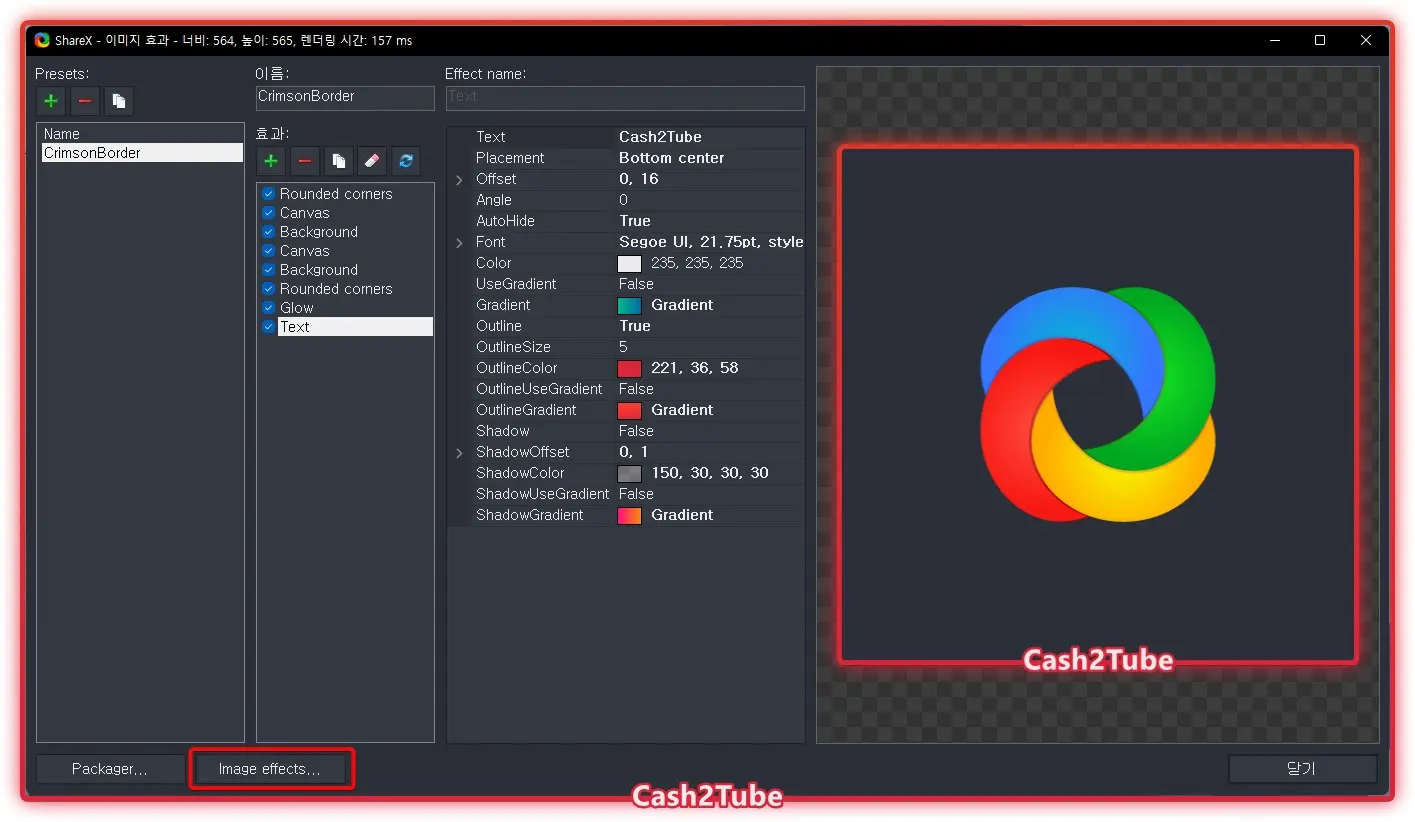Select the ShadowUseGradient value False
Image resolution: width=1415 pixels, height=822 pixels.
tap(636, 494)
